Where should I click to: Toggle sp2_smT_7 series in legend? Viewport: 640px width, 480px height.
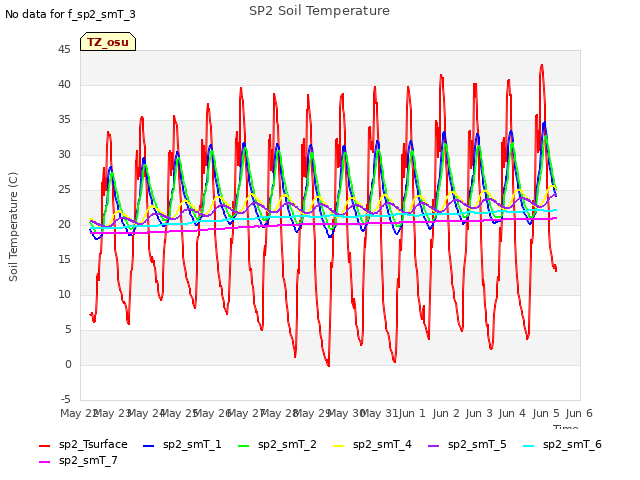pyautogui.click(x=78, y=460)
